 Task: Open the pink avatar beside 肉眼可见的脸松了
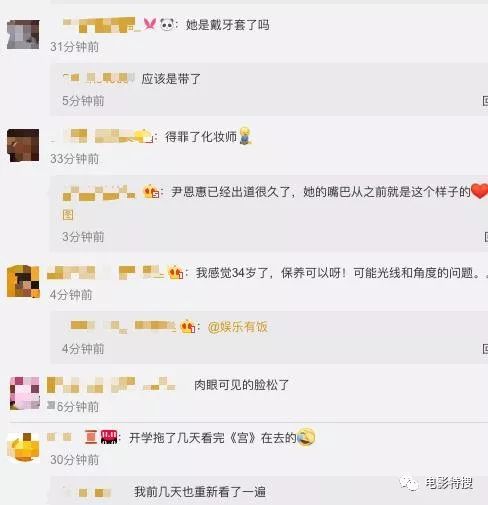[25, 393]
